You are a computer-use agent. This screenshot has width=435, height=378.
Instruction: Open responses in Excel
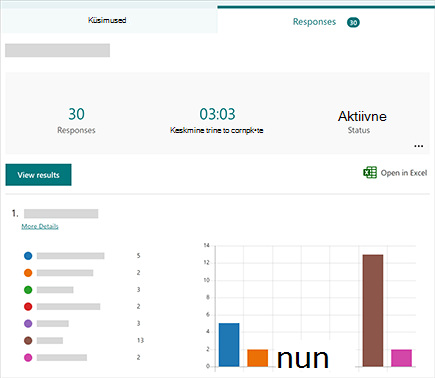coord(395,173)
